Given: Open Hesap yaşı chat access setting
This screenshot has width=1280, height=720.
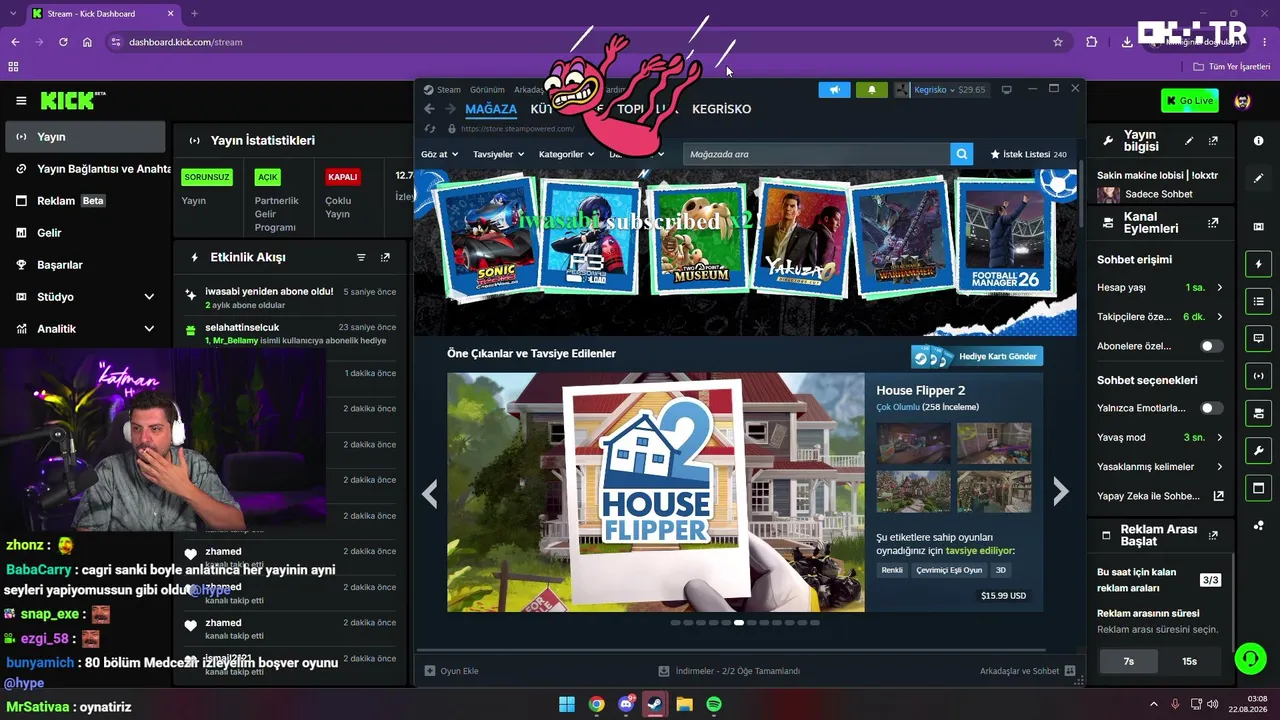Looking at the screenshot, I should (x=1160, y=287).
